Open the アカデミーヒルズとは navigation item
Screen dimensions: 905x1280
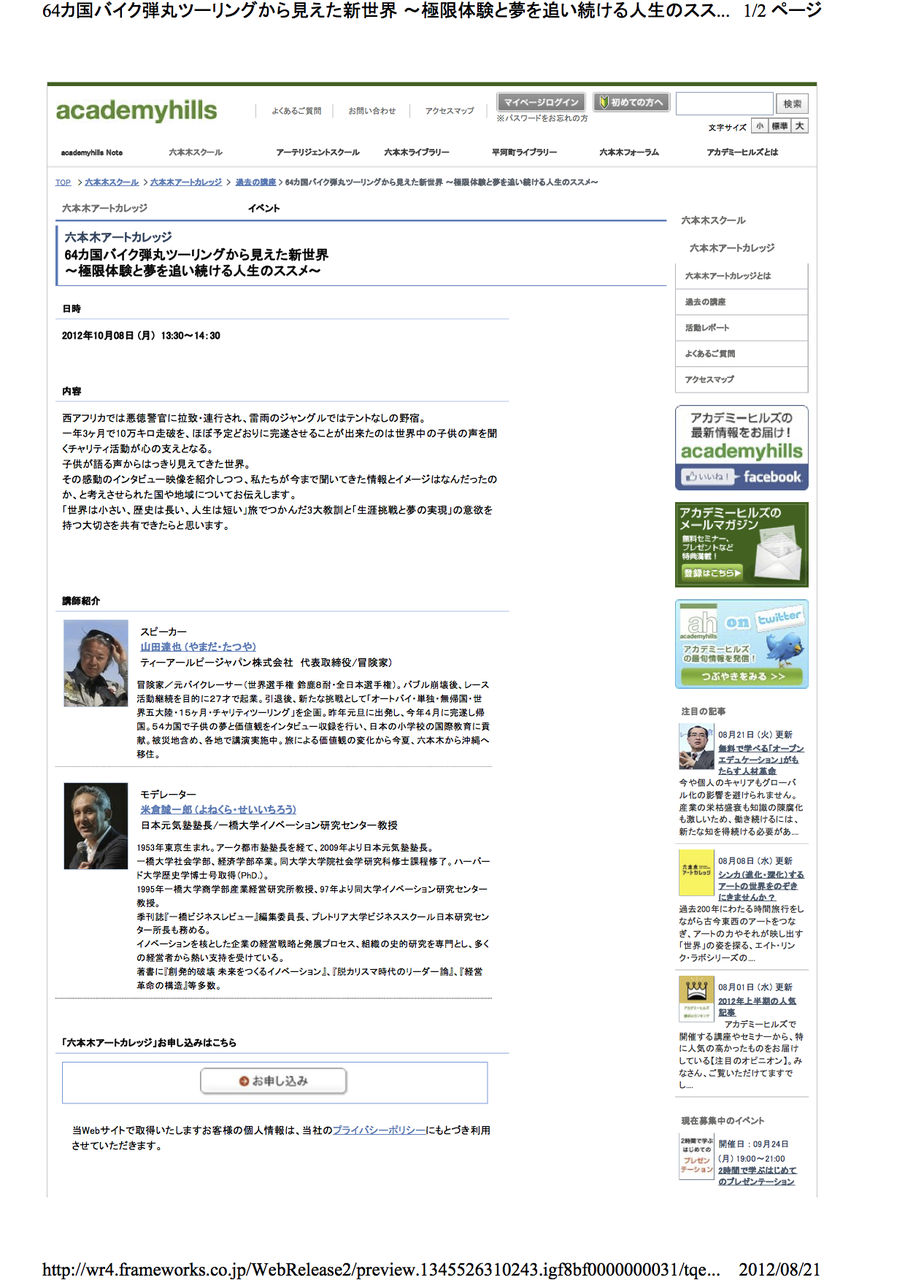tap(742, 153)
